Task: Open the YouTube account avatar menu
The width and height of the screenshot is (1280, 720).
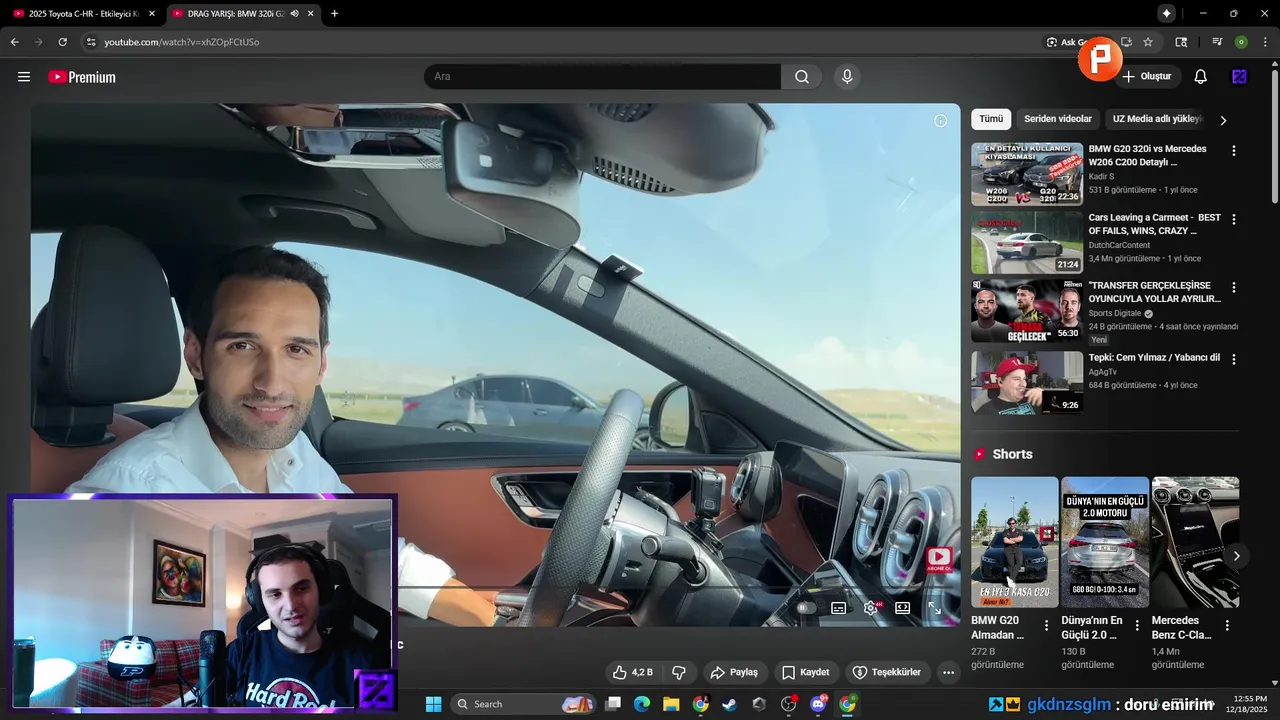Action: [1240, 77]
